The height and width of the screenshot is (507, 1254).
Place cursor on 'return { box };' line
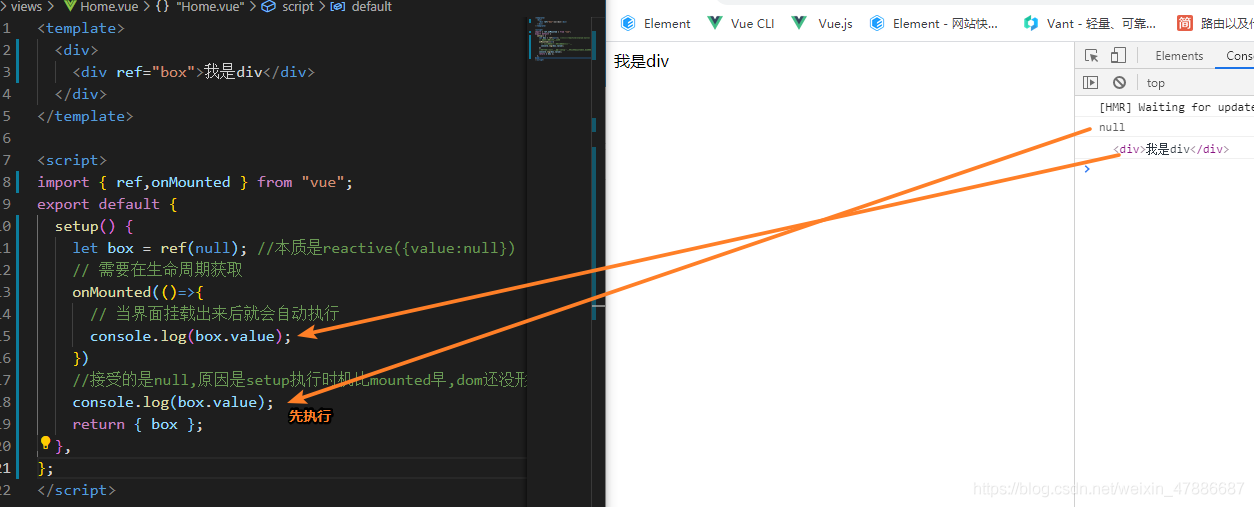tap(138, 424)
